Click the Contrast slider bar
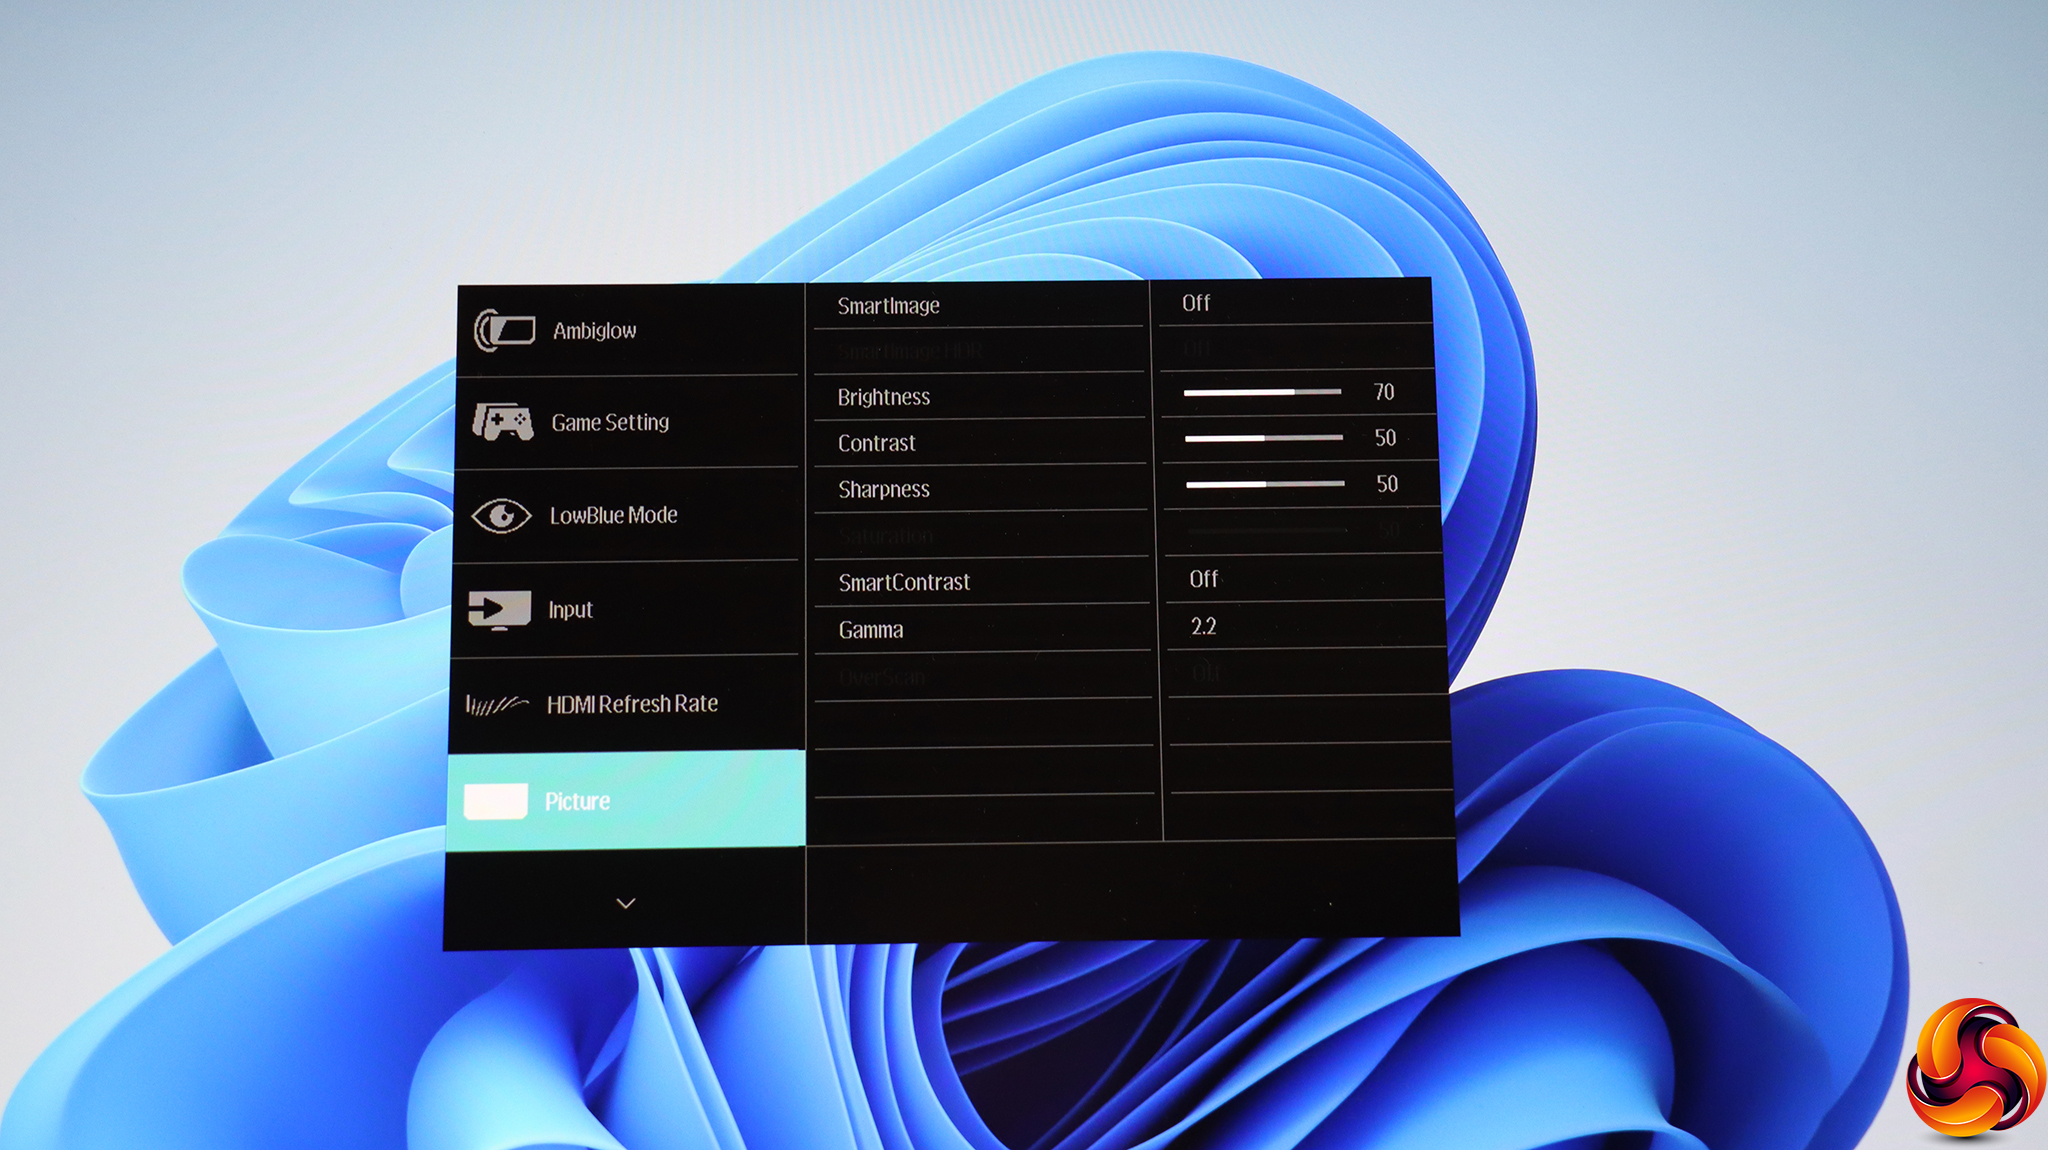Screen dimensions: 2048x1150 click(1264, 438)
